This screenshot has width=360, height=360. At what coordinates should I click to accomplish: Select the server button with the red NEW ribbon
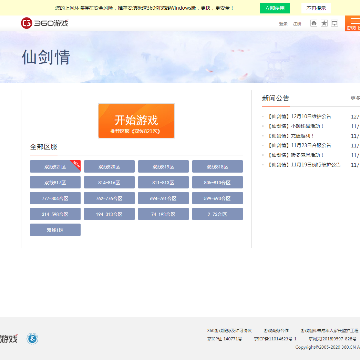(55, 166)
